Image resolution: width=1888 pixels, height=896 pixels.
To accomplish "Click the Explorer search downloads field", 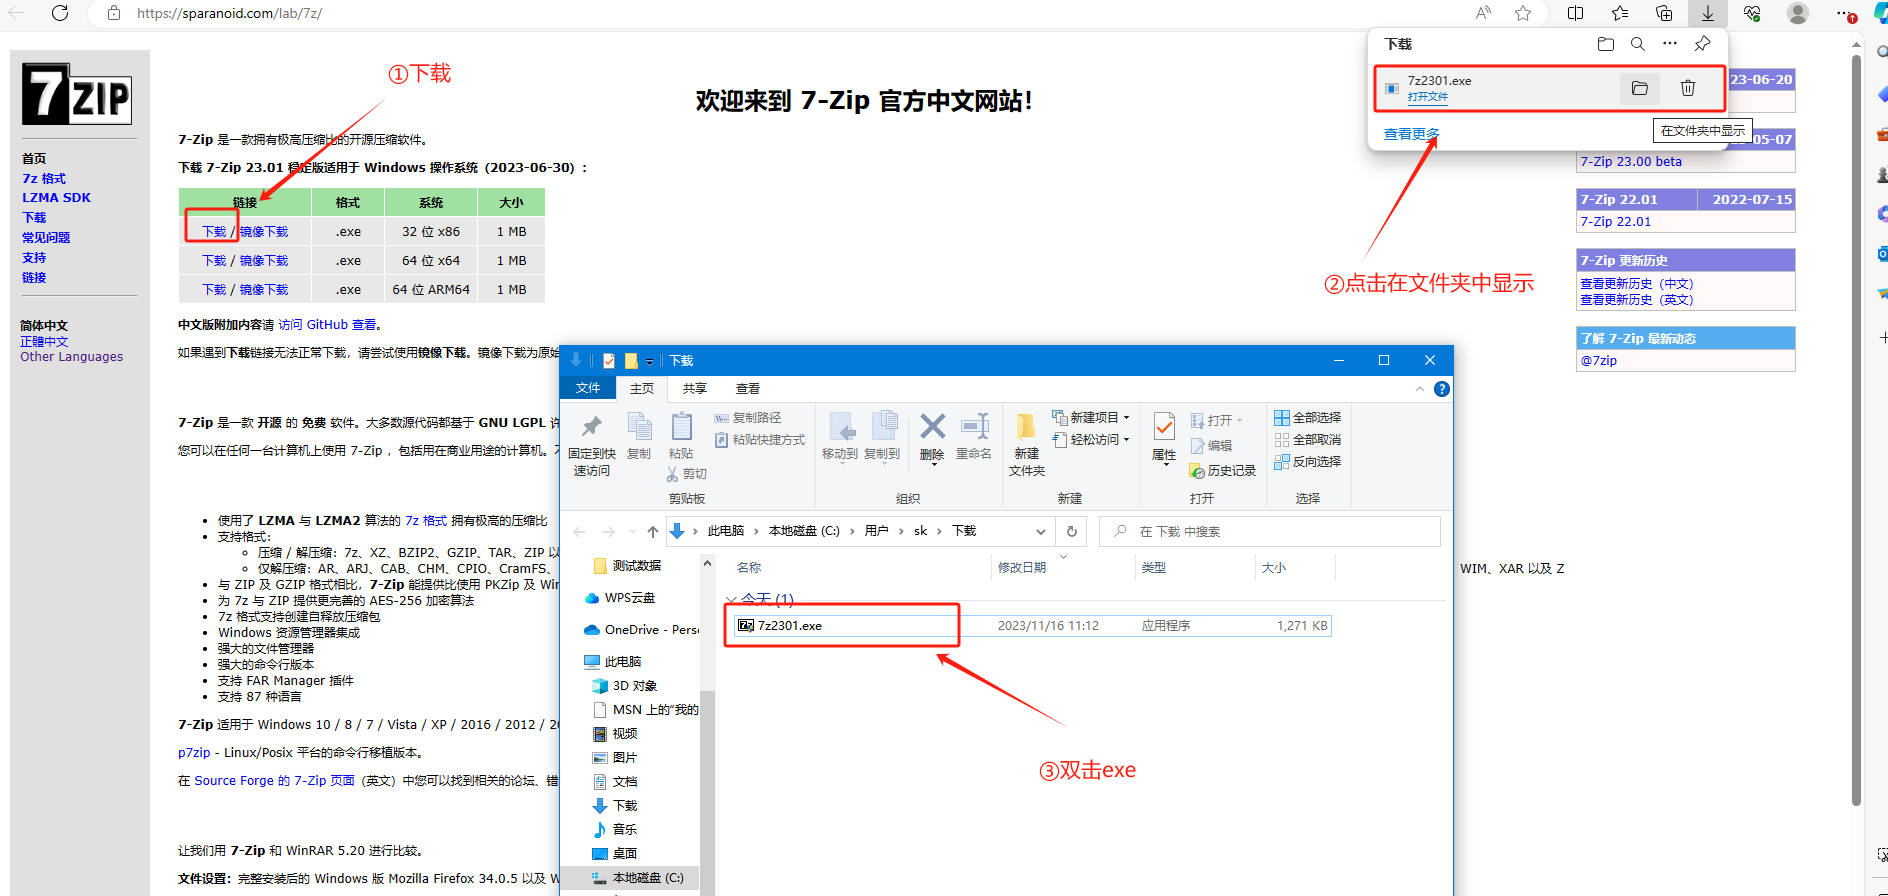I will click(x=1270, y=531).
